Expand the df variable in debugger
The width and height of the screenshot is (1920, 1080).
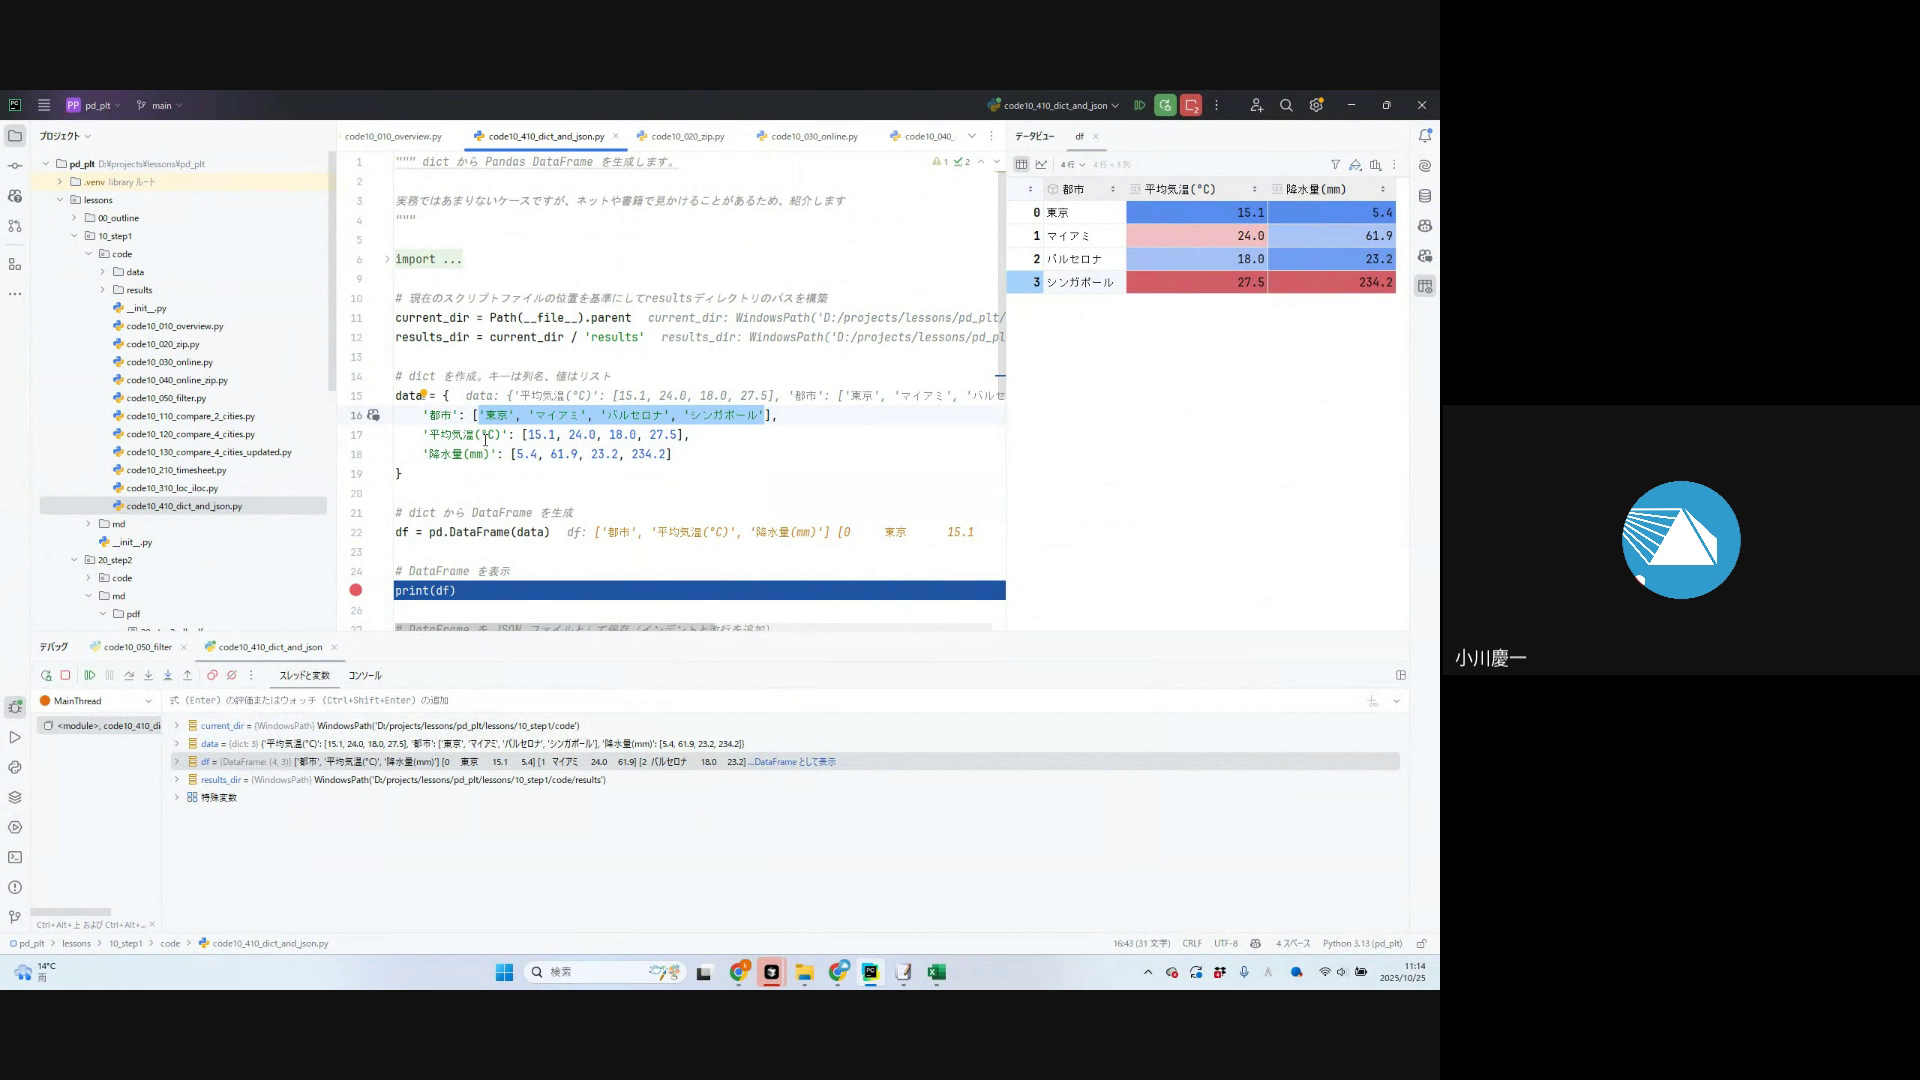177,762
